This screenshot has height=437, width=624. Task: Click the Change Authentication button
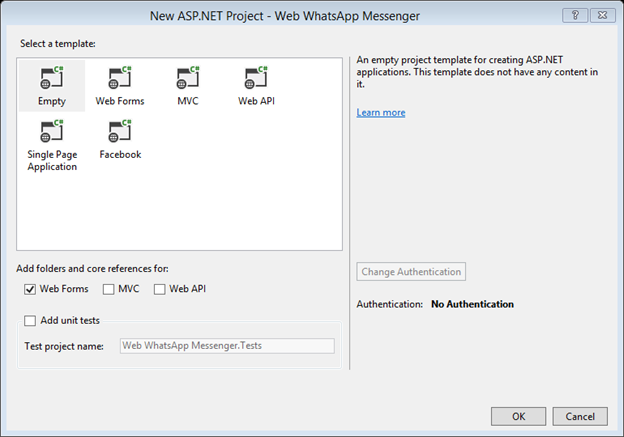click(411, 272)
